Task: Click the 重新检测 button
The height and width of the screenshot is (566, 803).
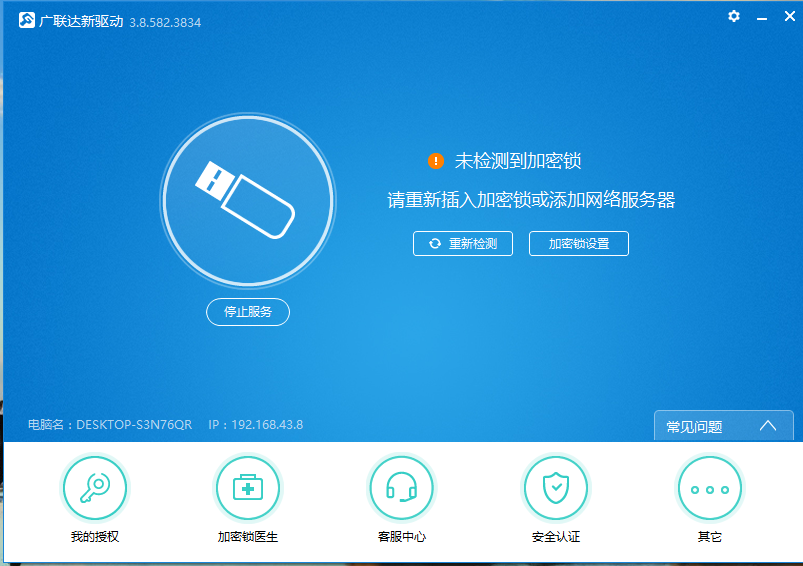Action: (463, 243)
